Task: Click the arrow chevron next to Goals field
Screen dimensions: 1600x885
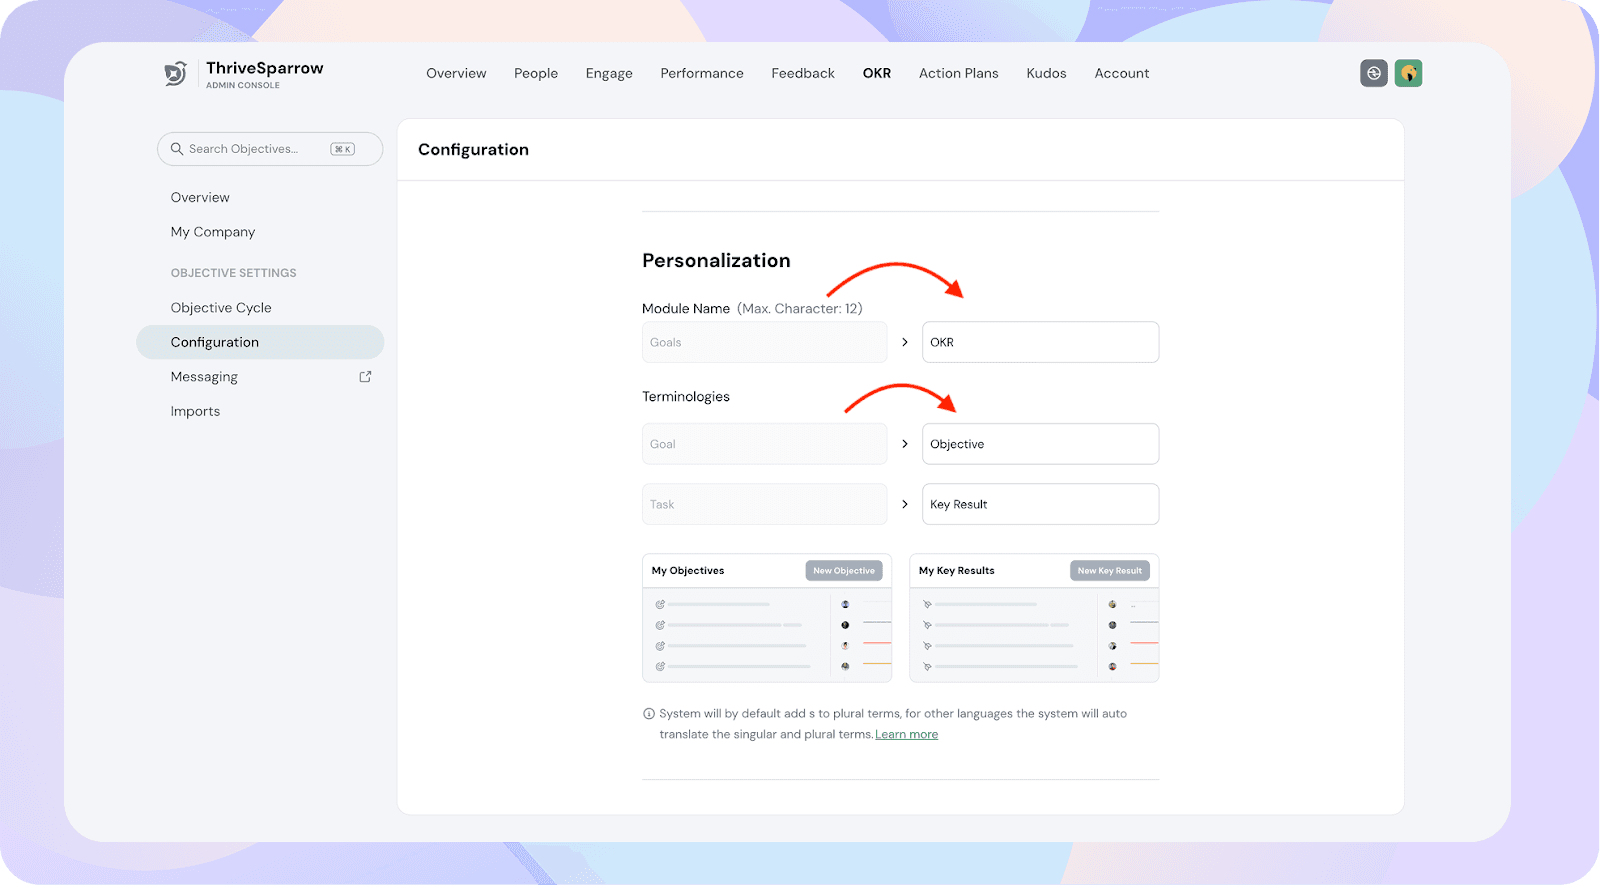Action: [x=905, y=342]
